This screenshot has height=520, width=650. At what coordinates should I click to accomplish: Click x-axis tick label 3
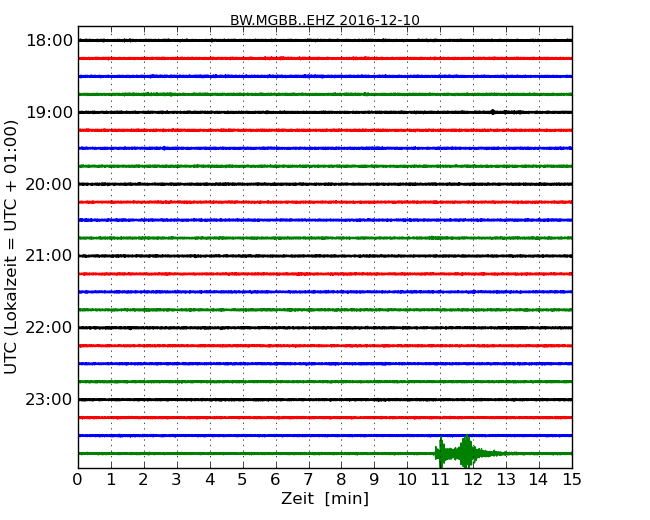(177, 479)
